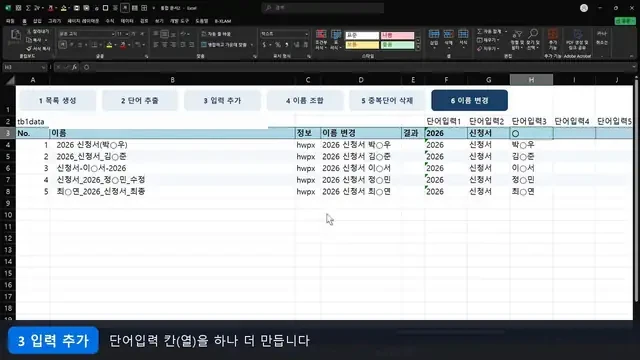Open the font color red A
Image resolution: width=640 pixels, height=360 pixels.
[x=123, y=45]
